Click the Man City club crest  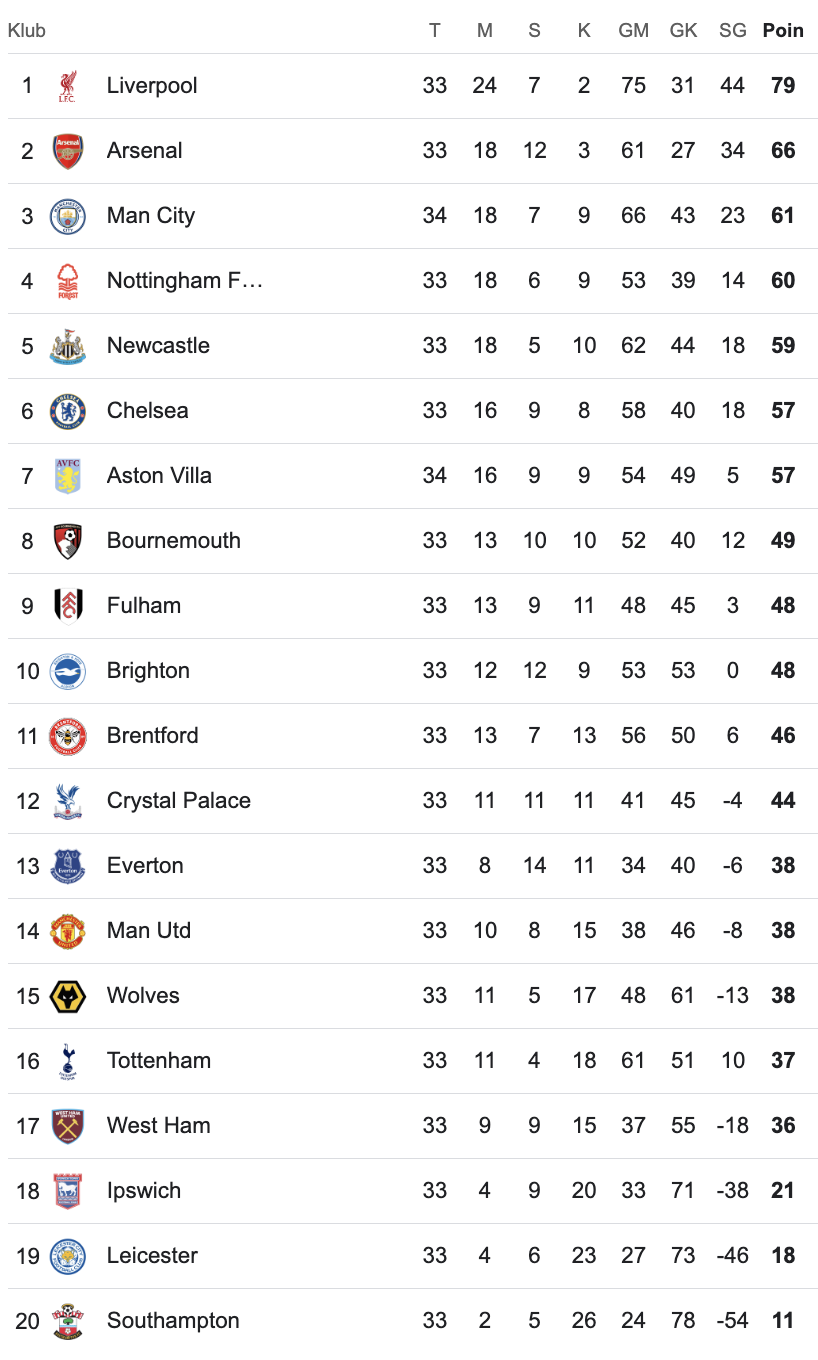[68, 216]
